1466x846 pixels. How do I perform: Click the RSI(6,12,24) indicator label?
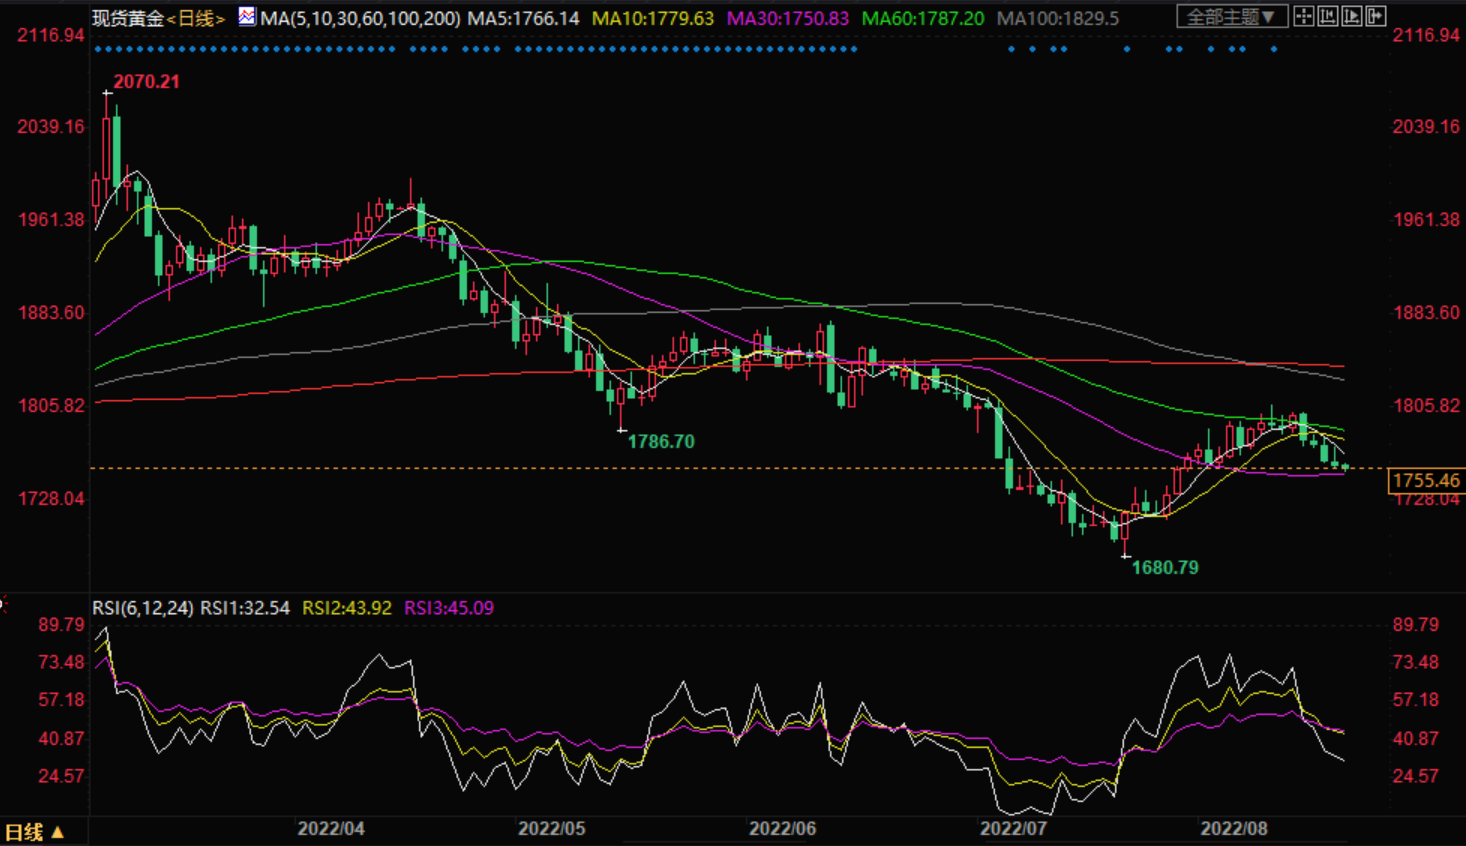coord(143,608)
